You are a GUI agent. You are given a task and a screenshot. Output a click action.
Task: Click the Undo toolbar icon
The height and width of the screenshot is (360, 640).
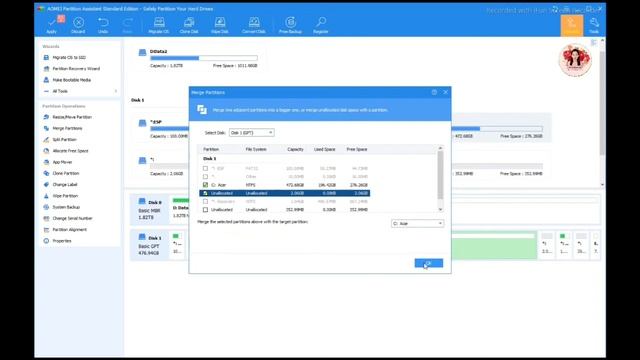[x=103, y=25]
